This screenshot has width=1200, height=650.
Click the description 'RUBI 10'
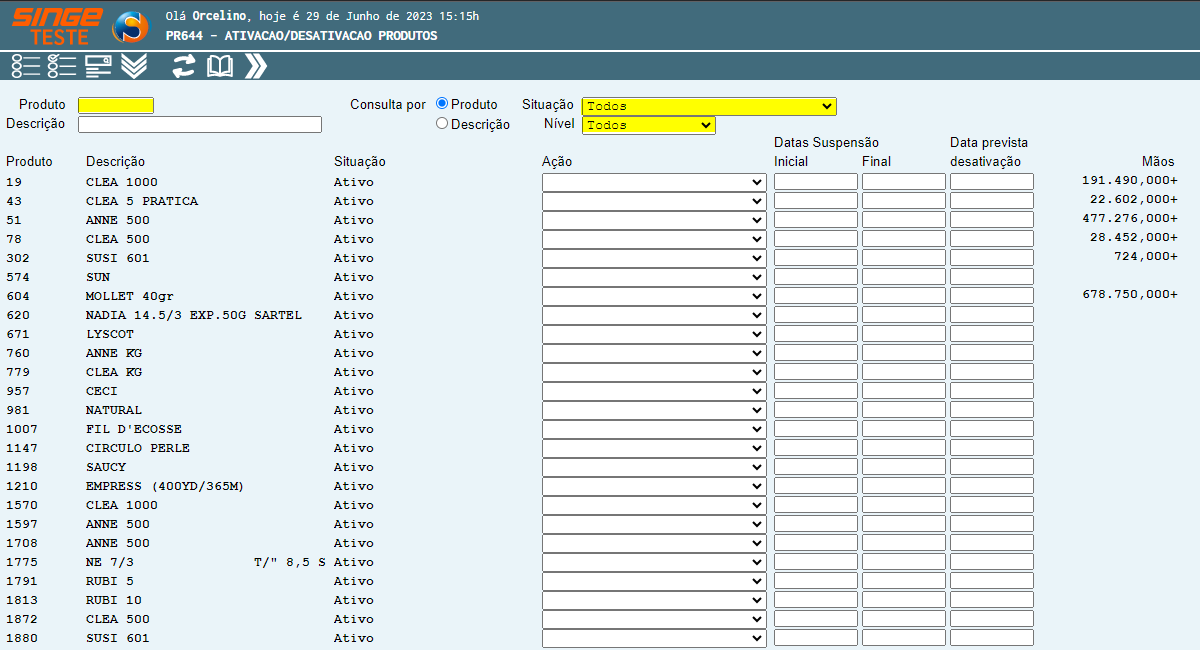114,600
